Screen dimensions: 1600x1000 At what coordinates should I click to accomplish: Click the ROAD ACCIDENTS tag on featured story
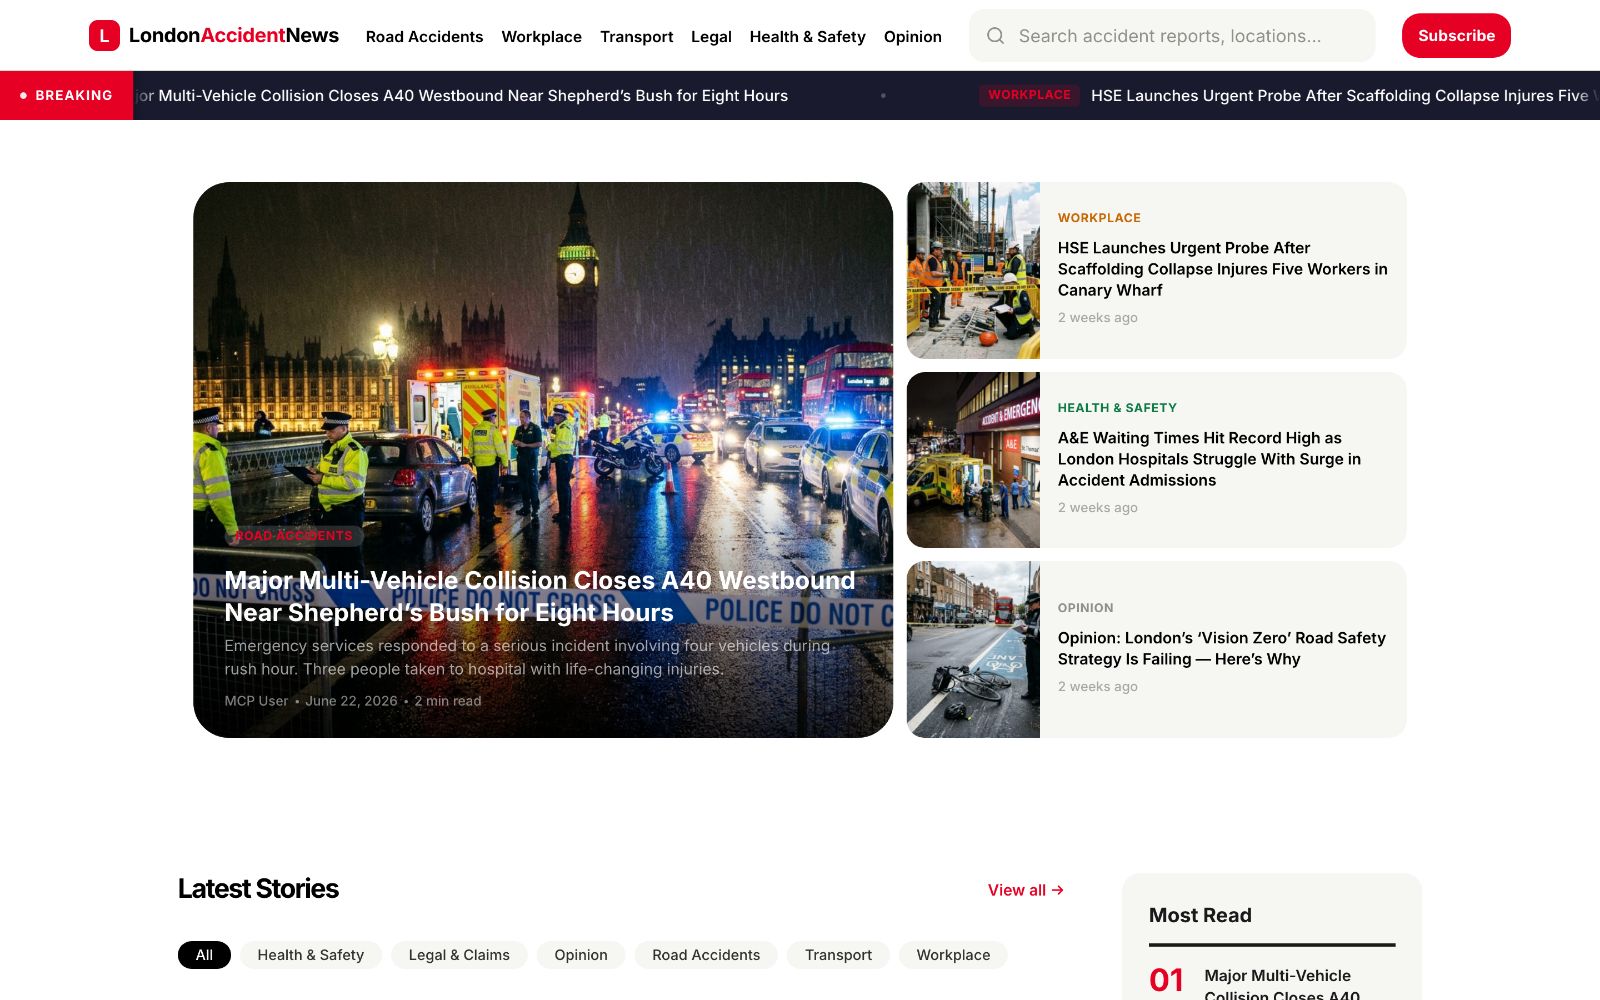294,536
